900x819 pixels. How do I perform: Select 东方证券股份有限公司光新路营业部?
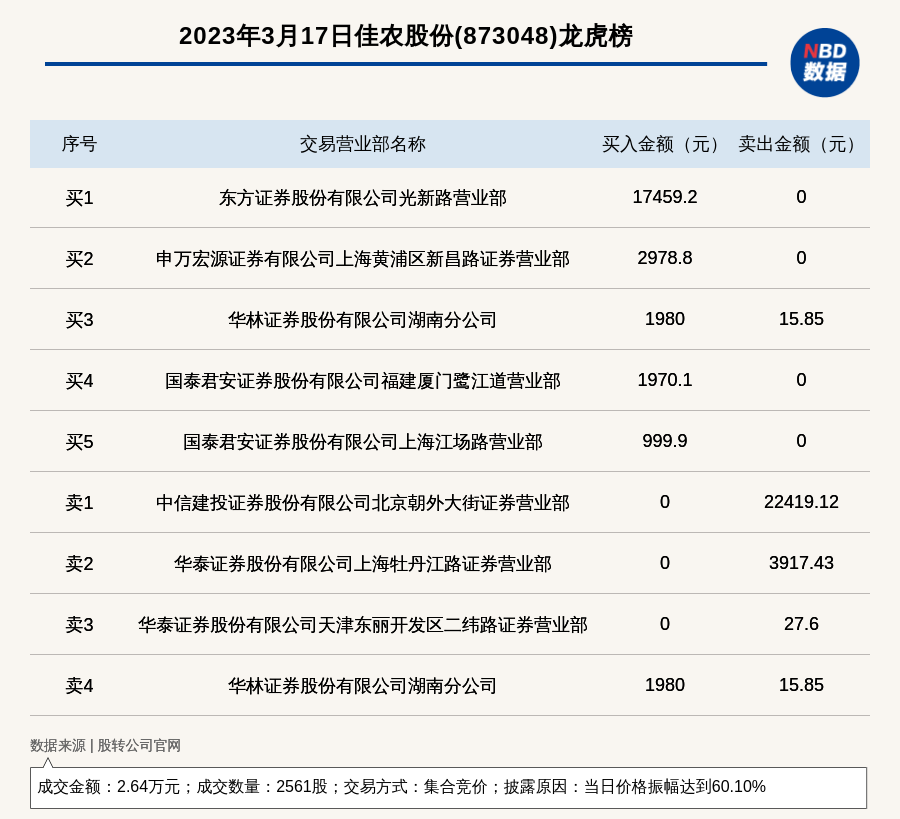click(362, 198)
